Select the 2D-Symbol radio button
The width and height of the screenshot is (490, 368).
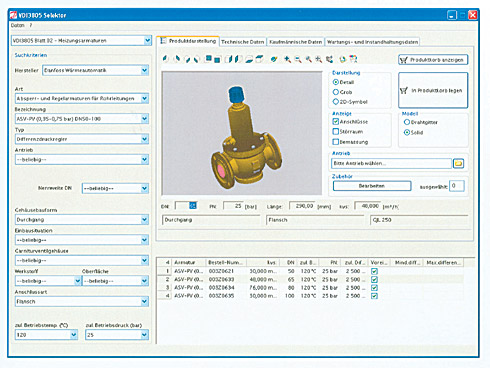pos(336,102)
